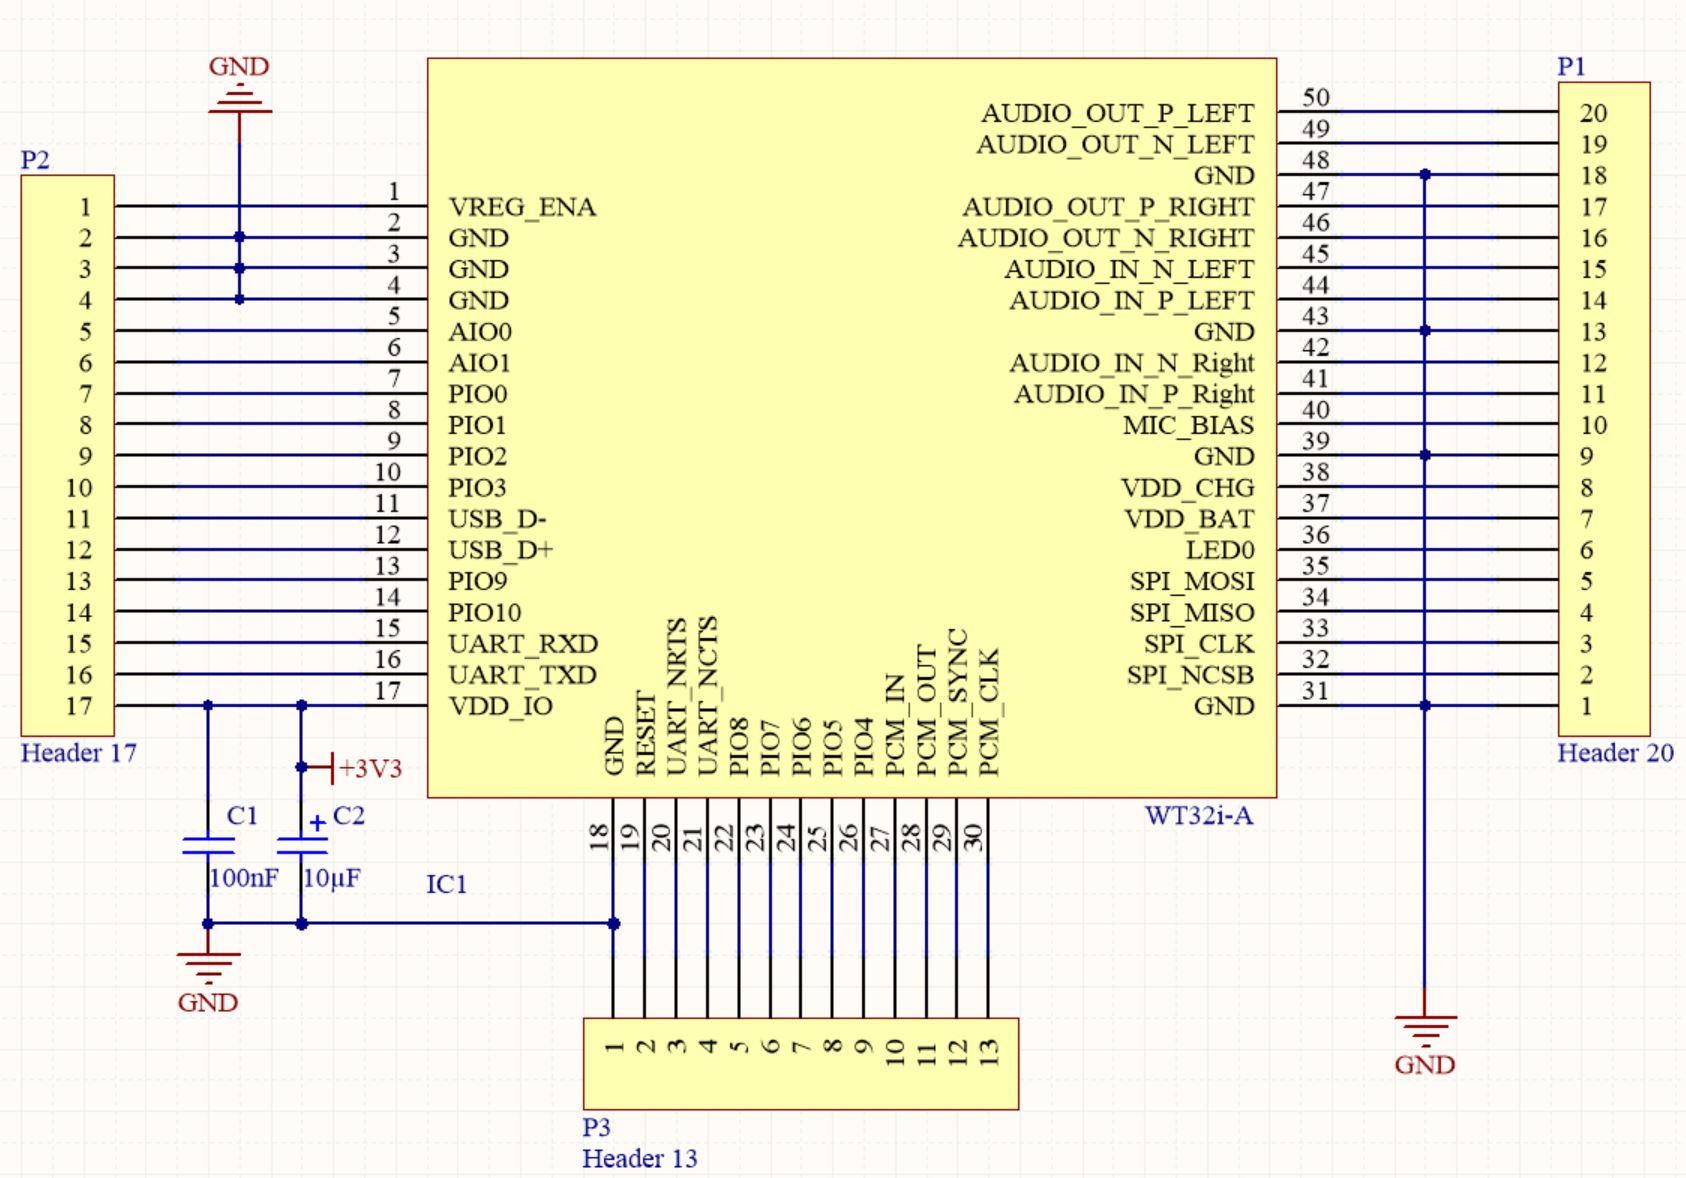The image size is (1686, 1178).
Task: Click the Header 13 comment text
Action: (640, 1158)
